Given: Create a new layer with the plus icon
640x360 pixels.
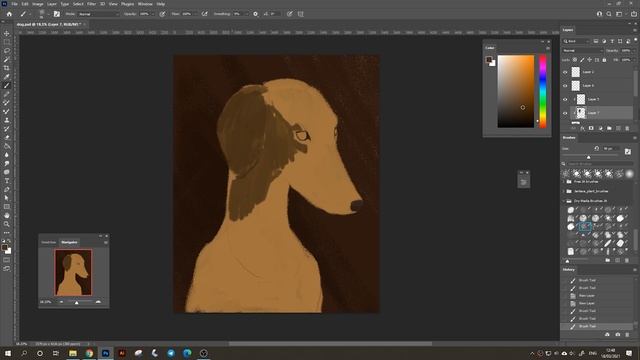Looking at the screenshot, I should point(618,129).
